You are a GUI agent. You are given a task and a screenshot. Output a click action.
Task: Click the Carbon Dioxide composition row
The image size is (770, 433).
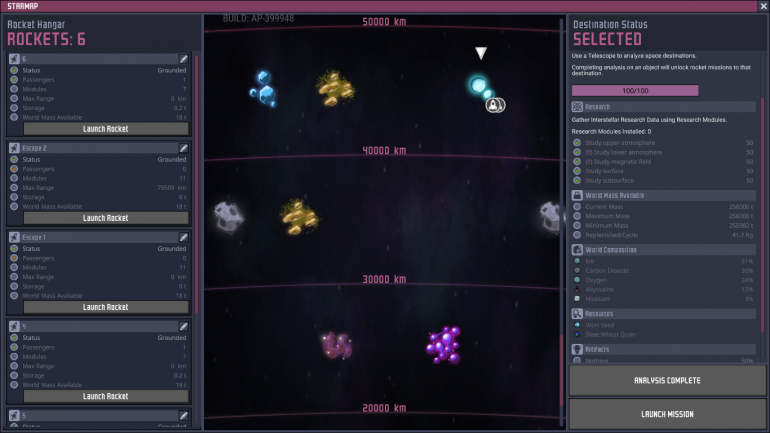(663, 271)
